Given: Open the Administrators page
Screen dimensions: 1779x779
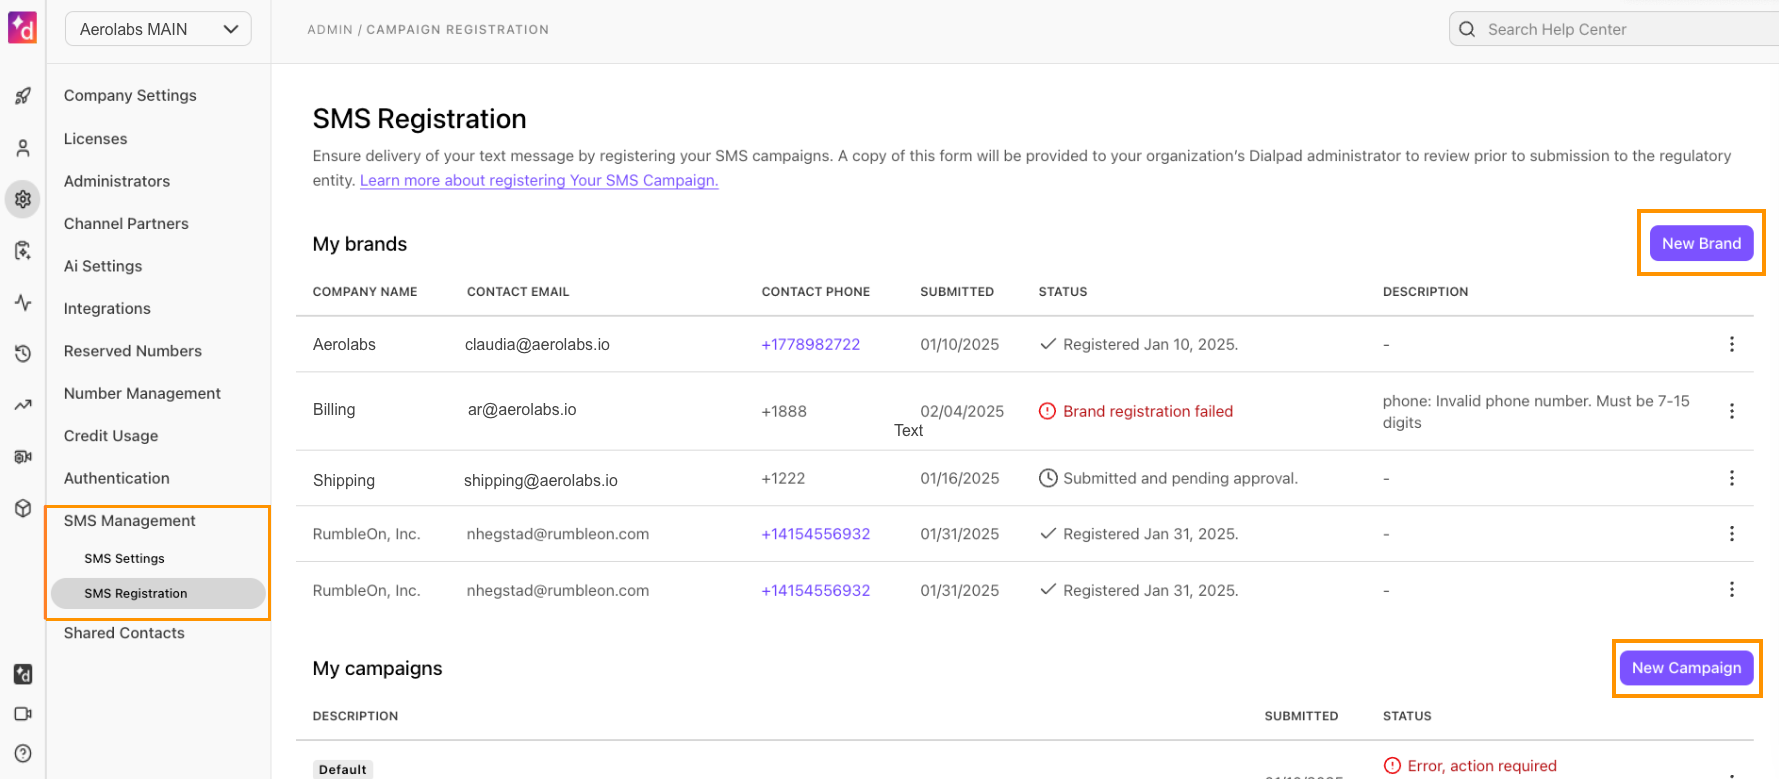Looking at the screenshot, I should tap(117, 181).
